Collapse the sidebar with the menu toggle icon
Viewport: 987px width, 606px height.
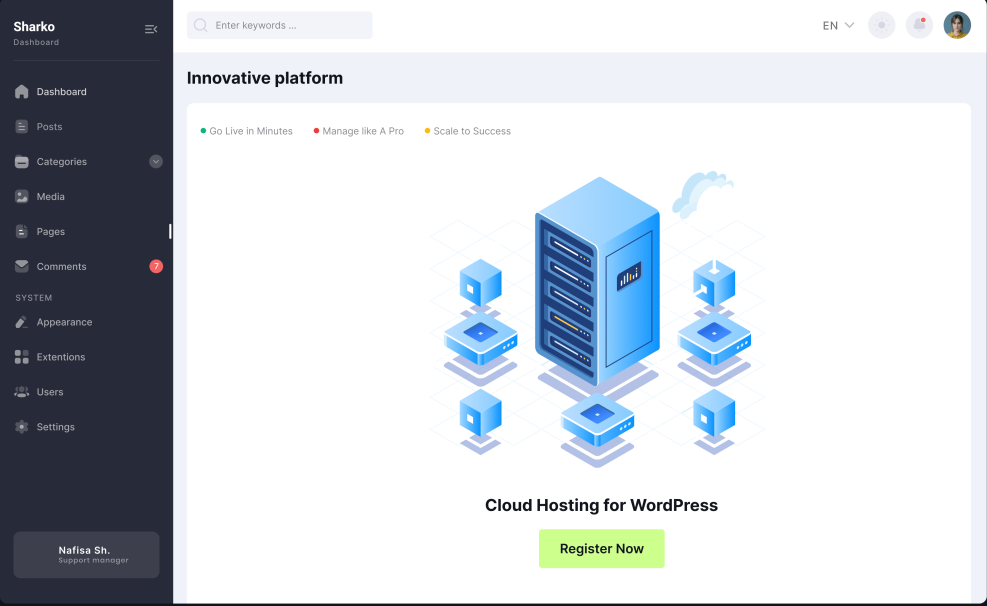[x=151, y=29]
